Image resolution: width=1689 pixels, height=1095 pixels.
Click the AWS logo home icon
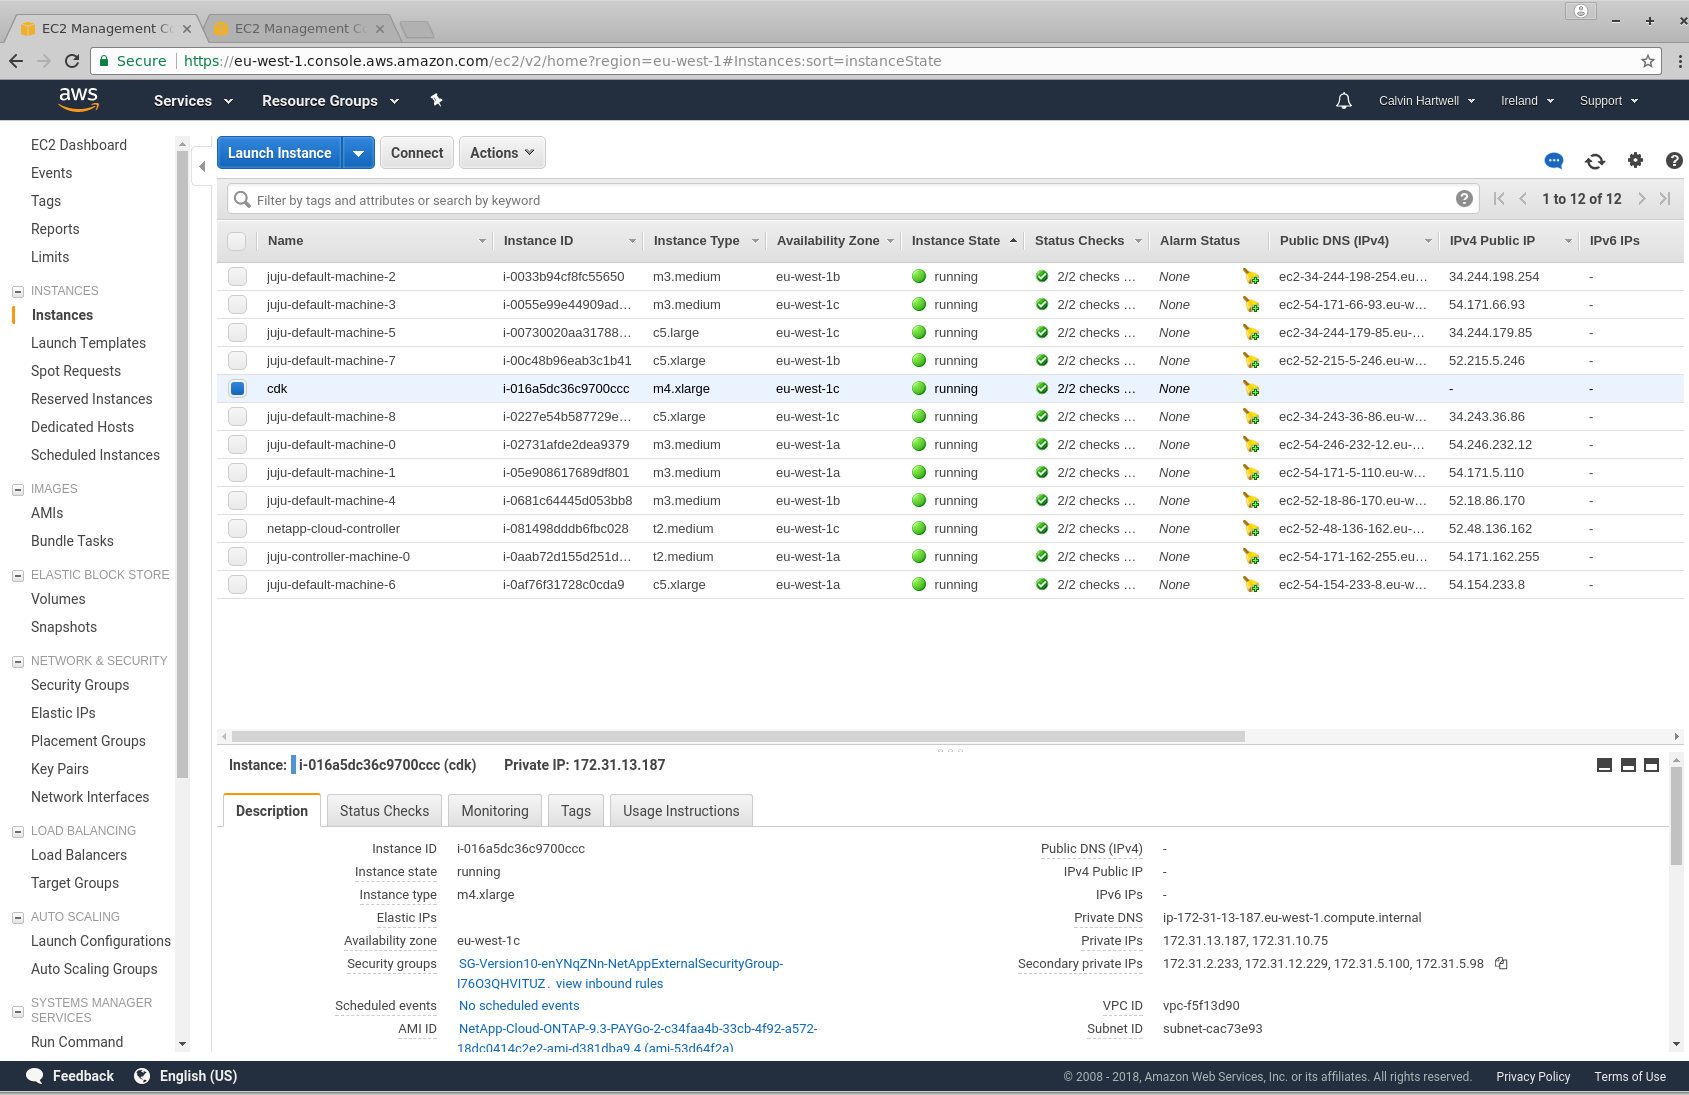(x=78, y=99)
